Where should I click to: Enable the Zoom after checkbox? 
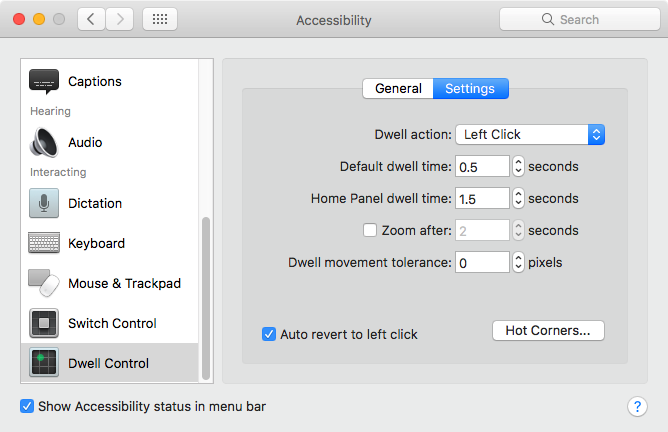[x=370, y=230]
